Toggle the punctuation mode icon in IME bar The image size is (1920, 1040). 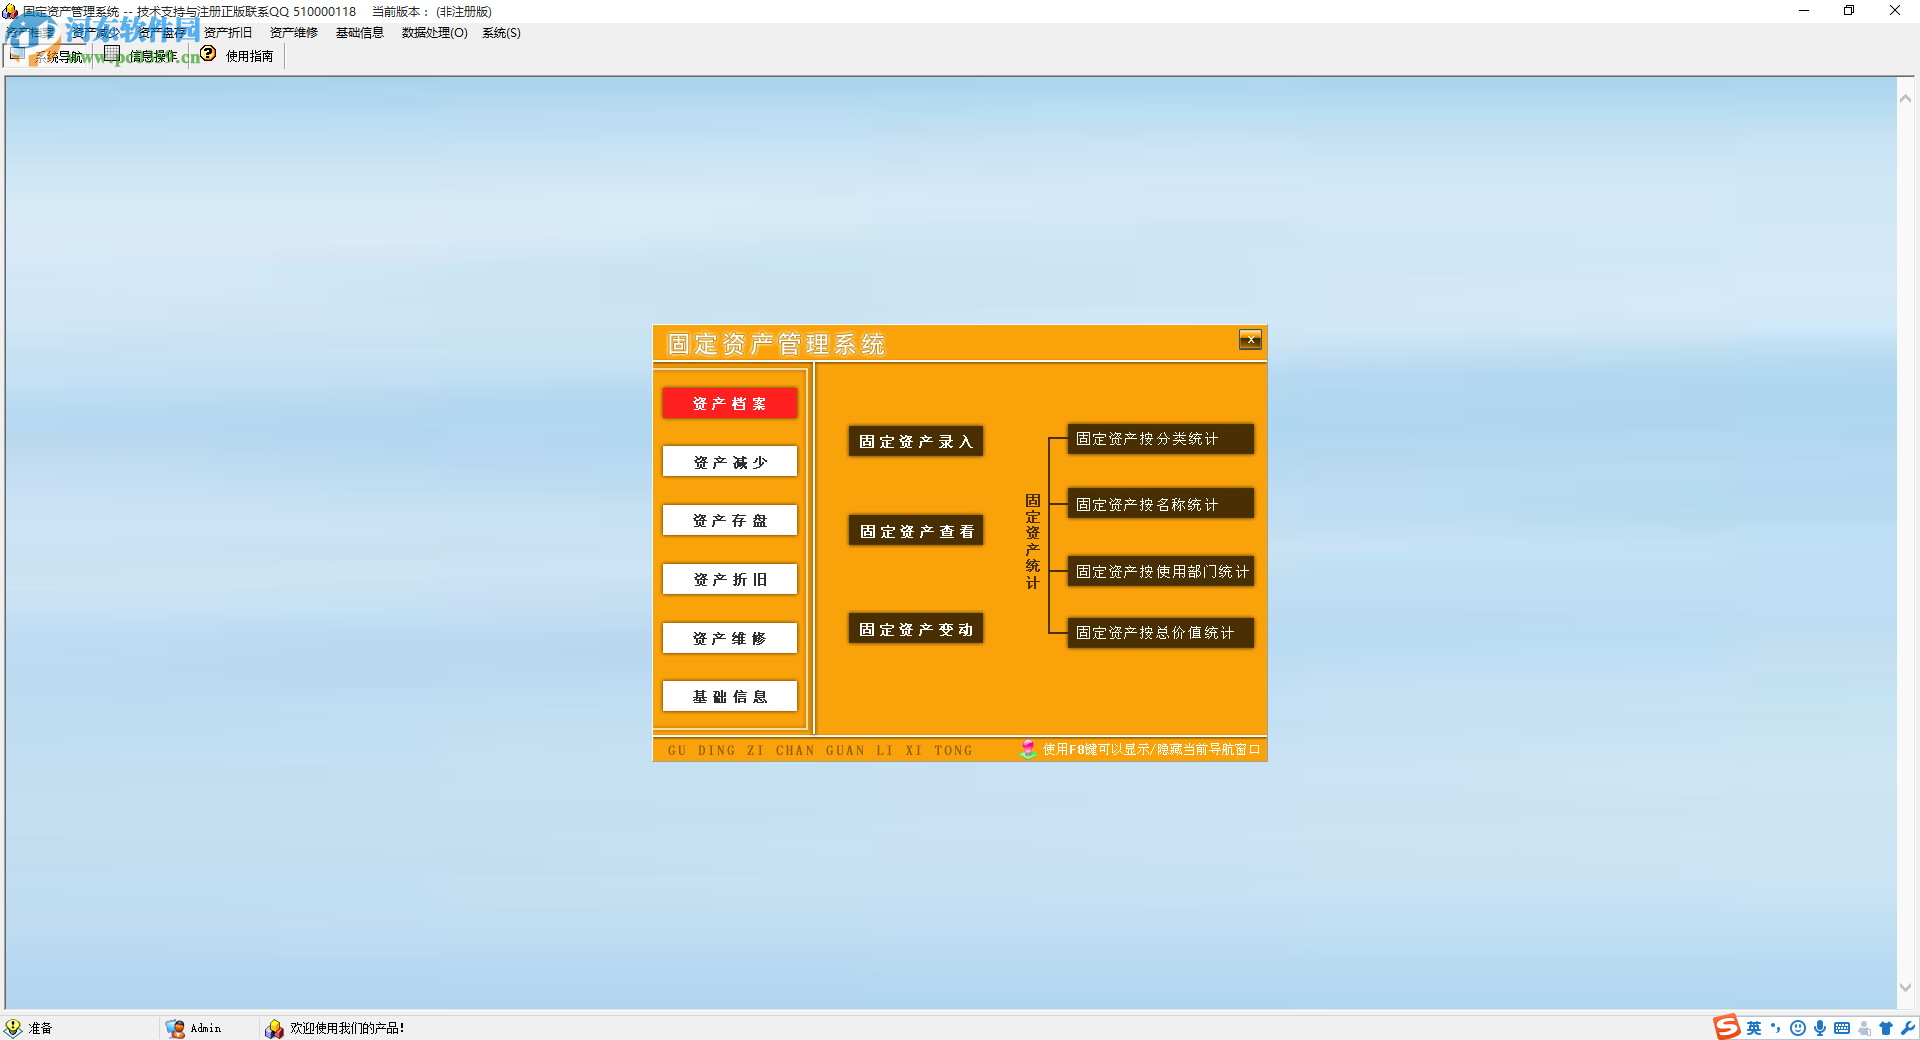coord(1776,1028)
